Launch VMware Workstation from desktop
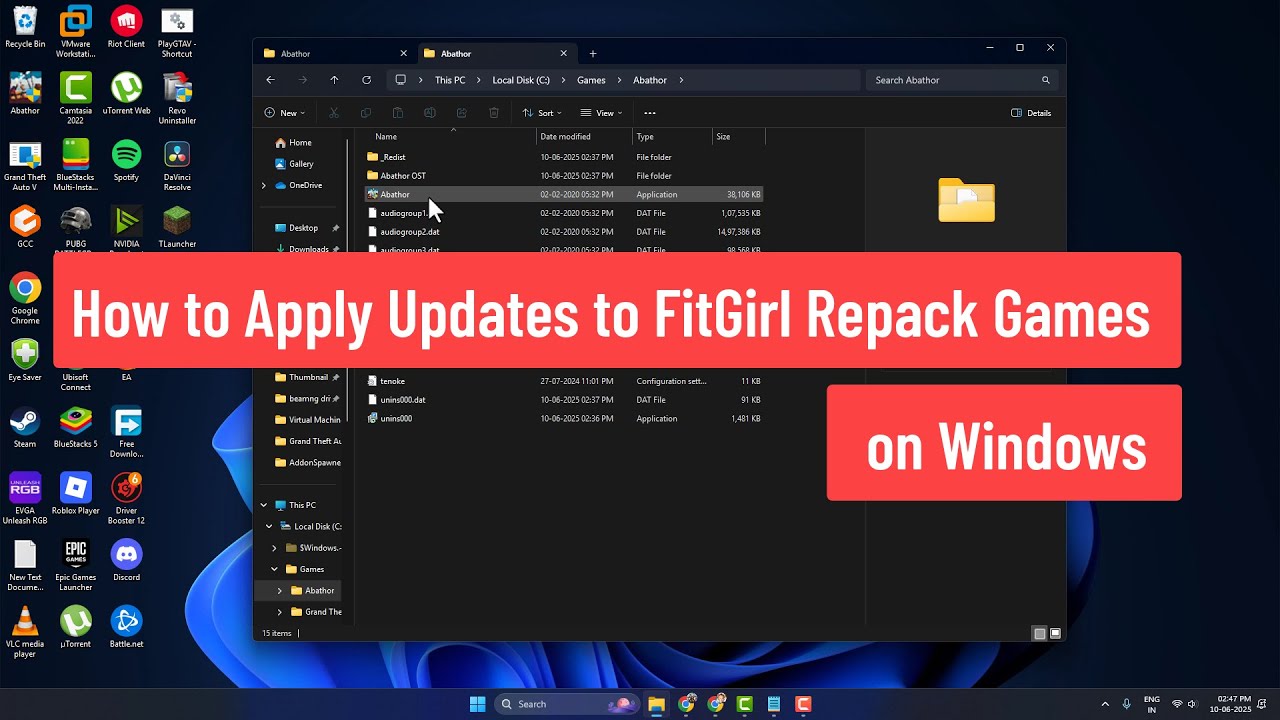This screenshot has height=720, width=1280. [x=75, y=32]
